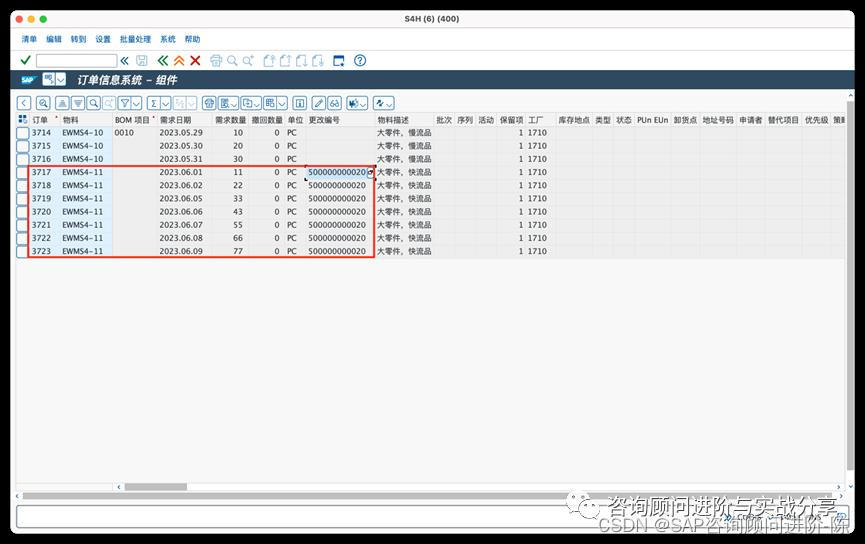Click the ALV back arrow icon

[x=24, y=103]
